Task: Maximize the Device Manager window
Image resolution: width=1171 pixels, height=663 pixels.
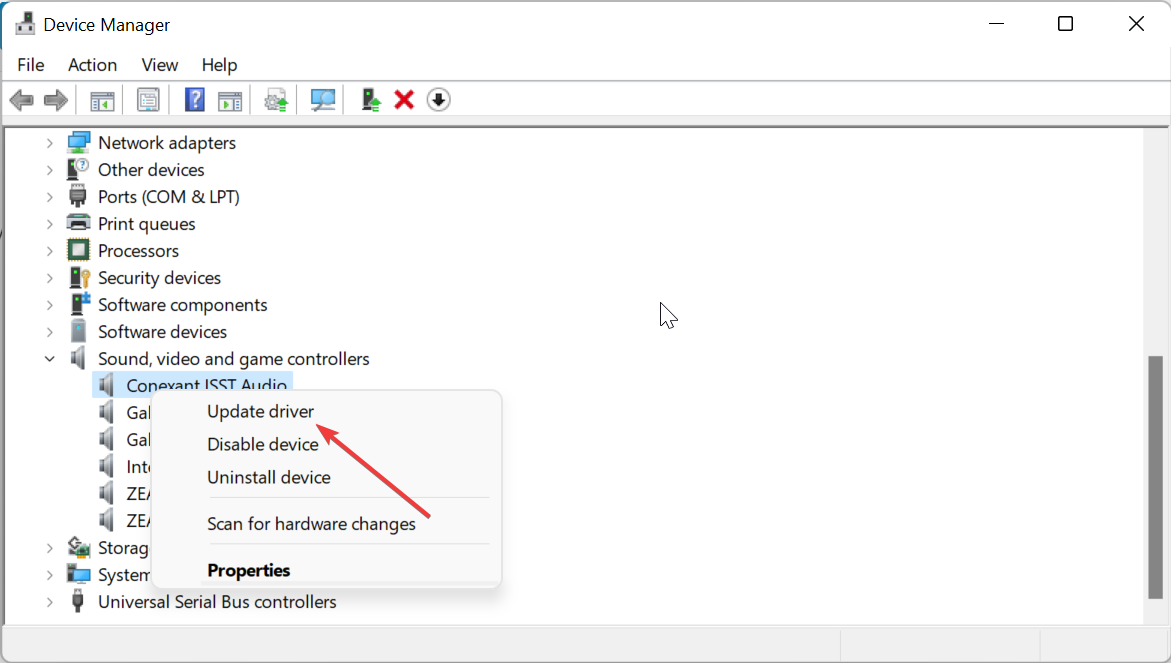Action: point(1066,24)
